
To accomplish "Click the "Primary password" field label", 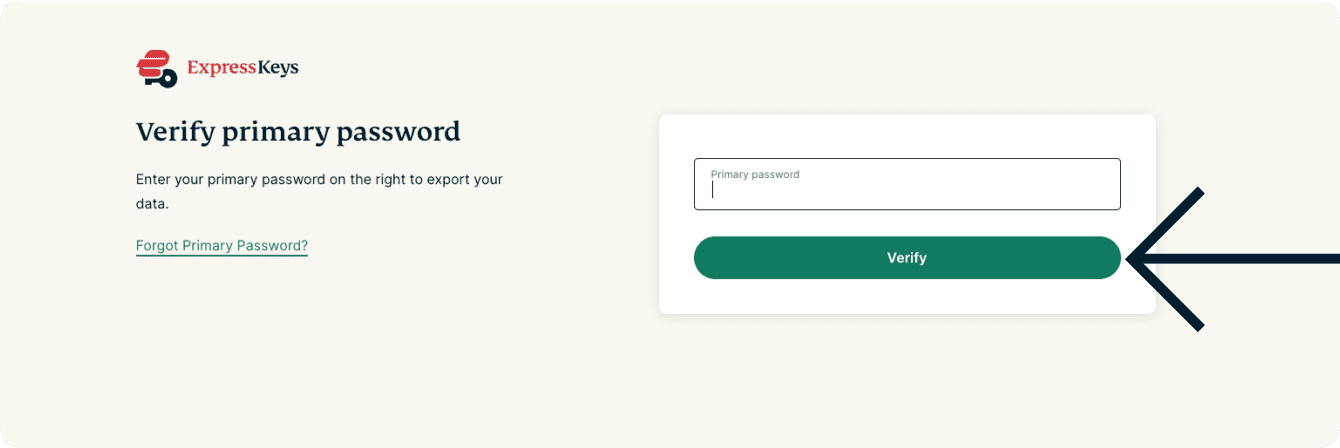I will (x=755, y=174).
